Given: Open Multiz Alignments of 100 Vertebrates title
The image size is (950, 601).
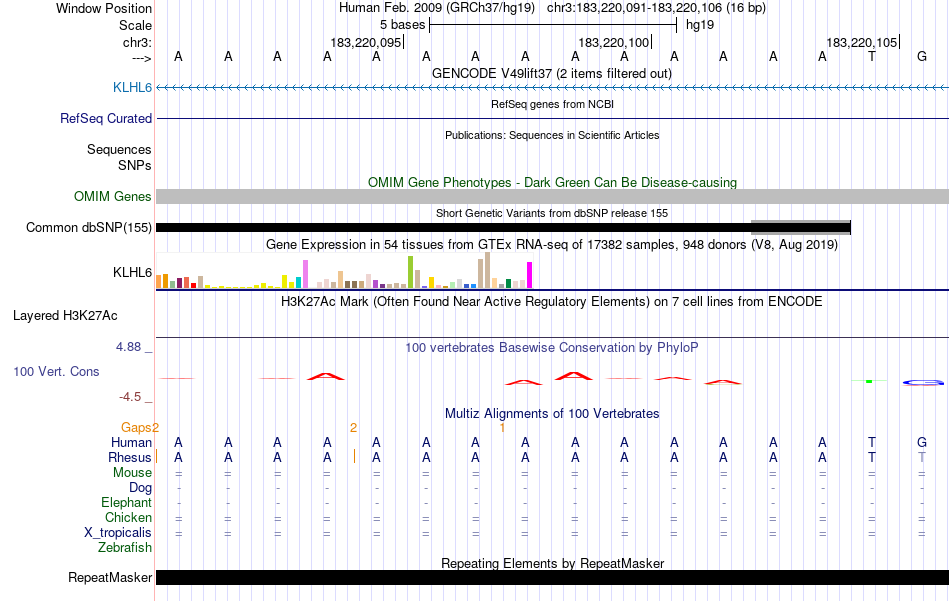Looking at the screenshot, I should tap(552, 414).
